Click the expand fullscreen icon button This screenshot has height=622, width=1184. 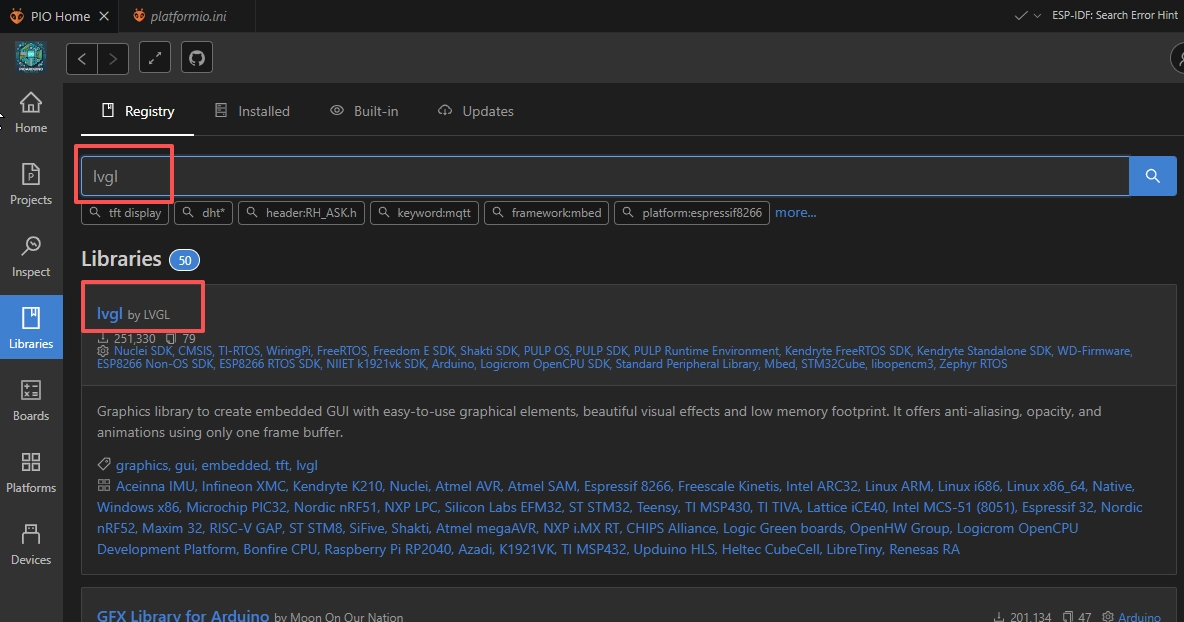pos(155,58)
